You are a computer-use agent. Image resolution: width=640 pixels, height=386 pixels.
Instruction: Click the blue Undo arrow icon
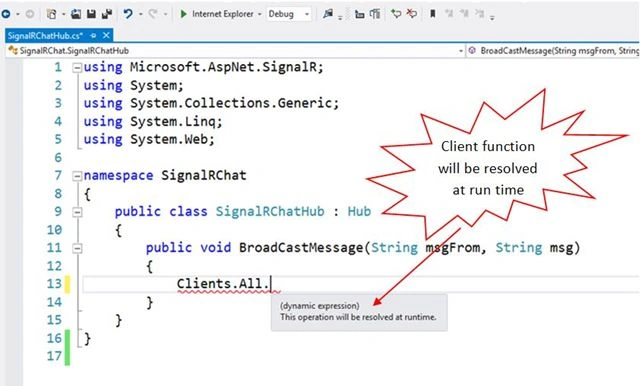click(x=128, y=14)
